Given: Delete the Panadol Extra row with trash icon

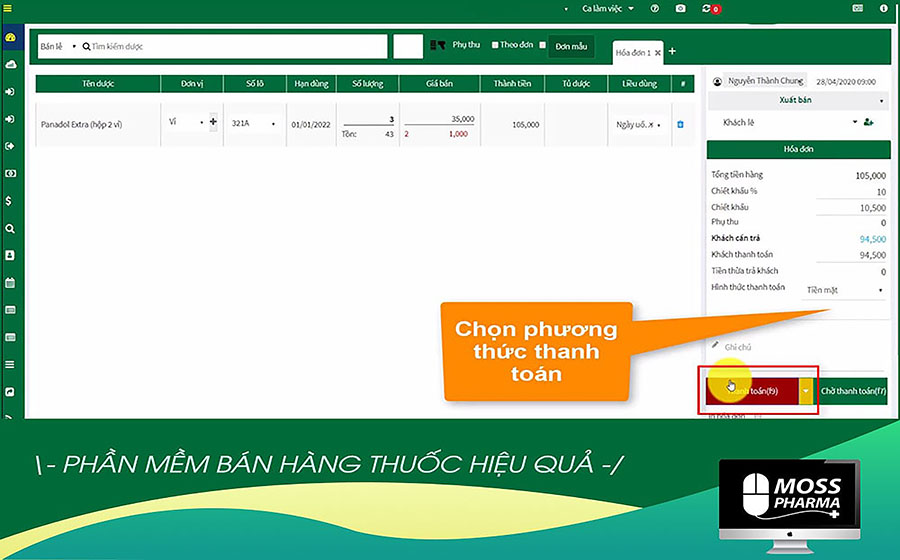Looking at the screenshot, I should (x=680, y=125).
